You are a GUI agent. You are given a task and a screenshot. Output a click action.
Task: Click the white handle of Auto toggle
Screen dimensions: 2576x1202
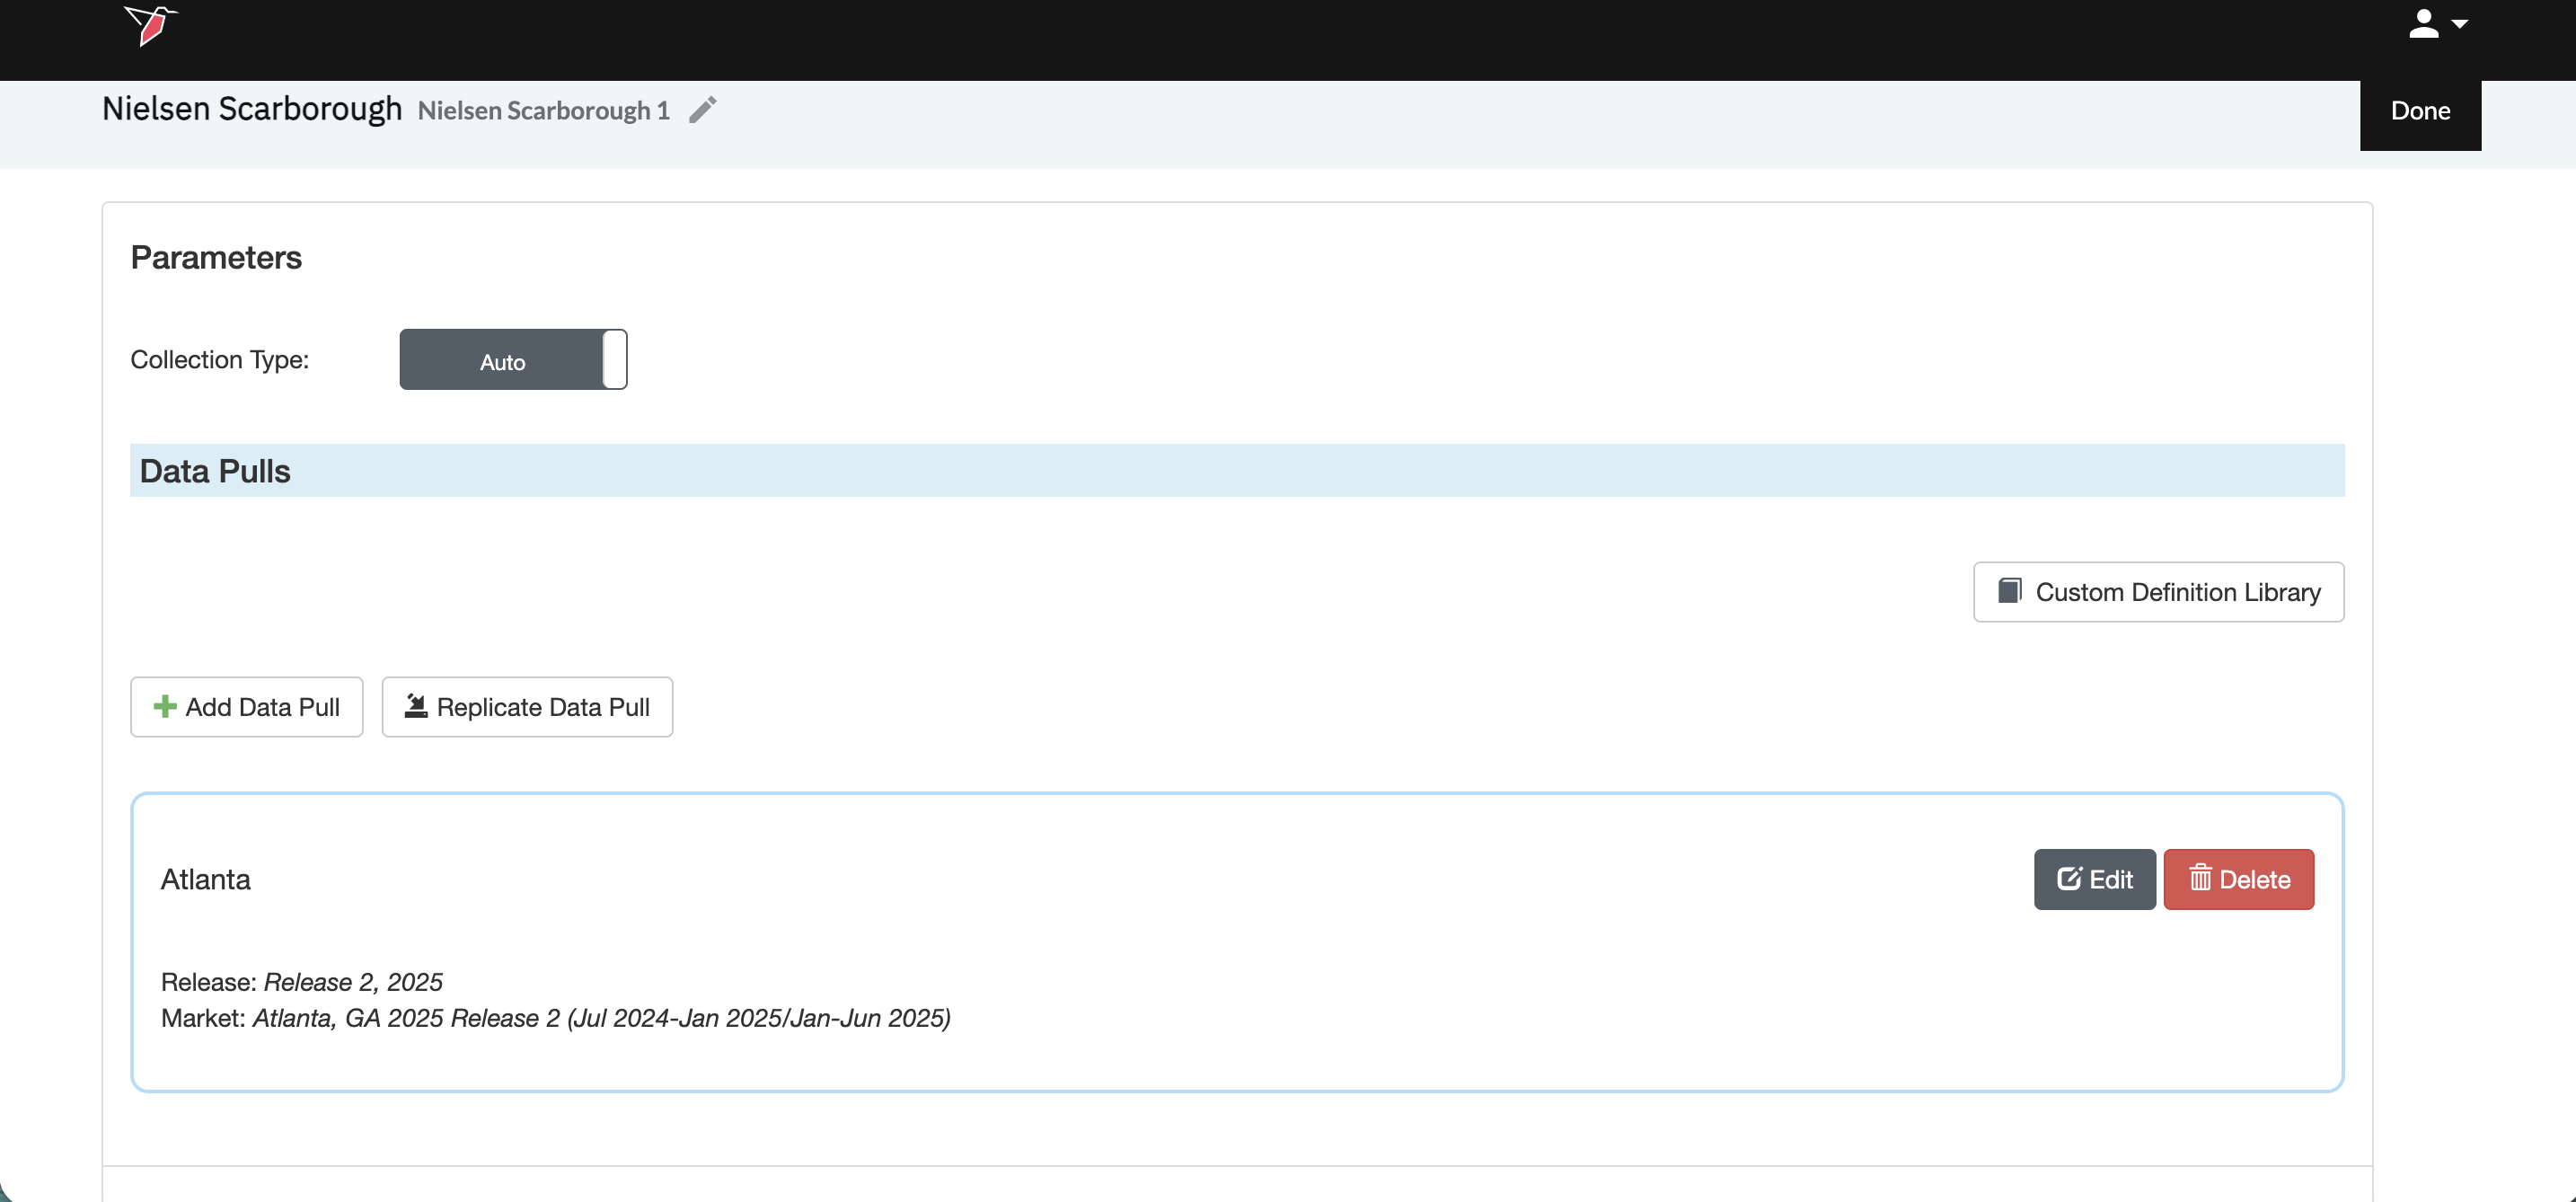click(x=615, y=360)
